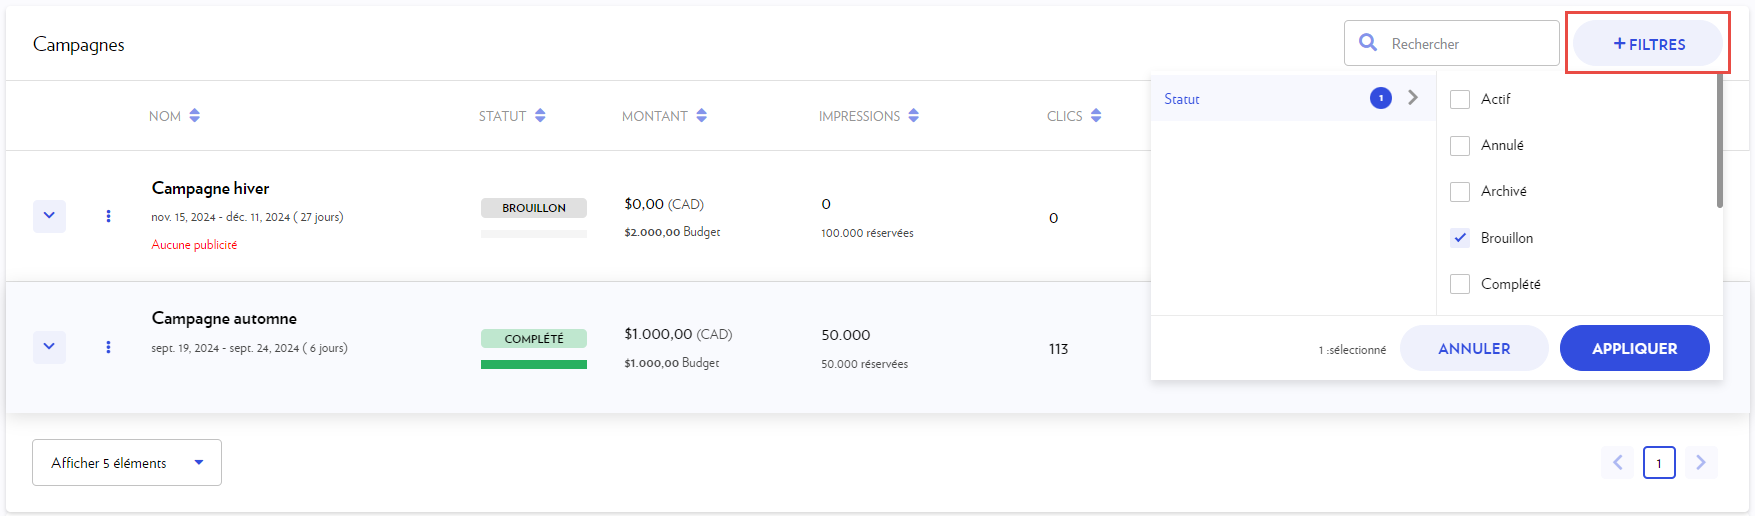Sort by CLICS column arrows
1755x516 pixels.
1096,116
